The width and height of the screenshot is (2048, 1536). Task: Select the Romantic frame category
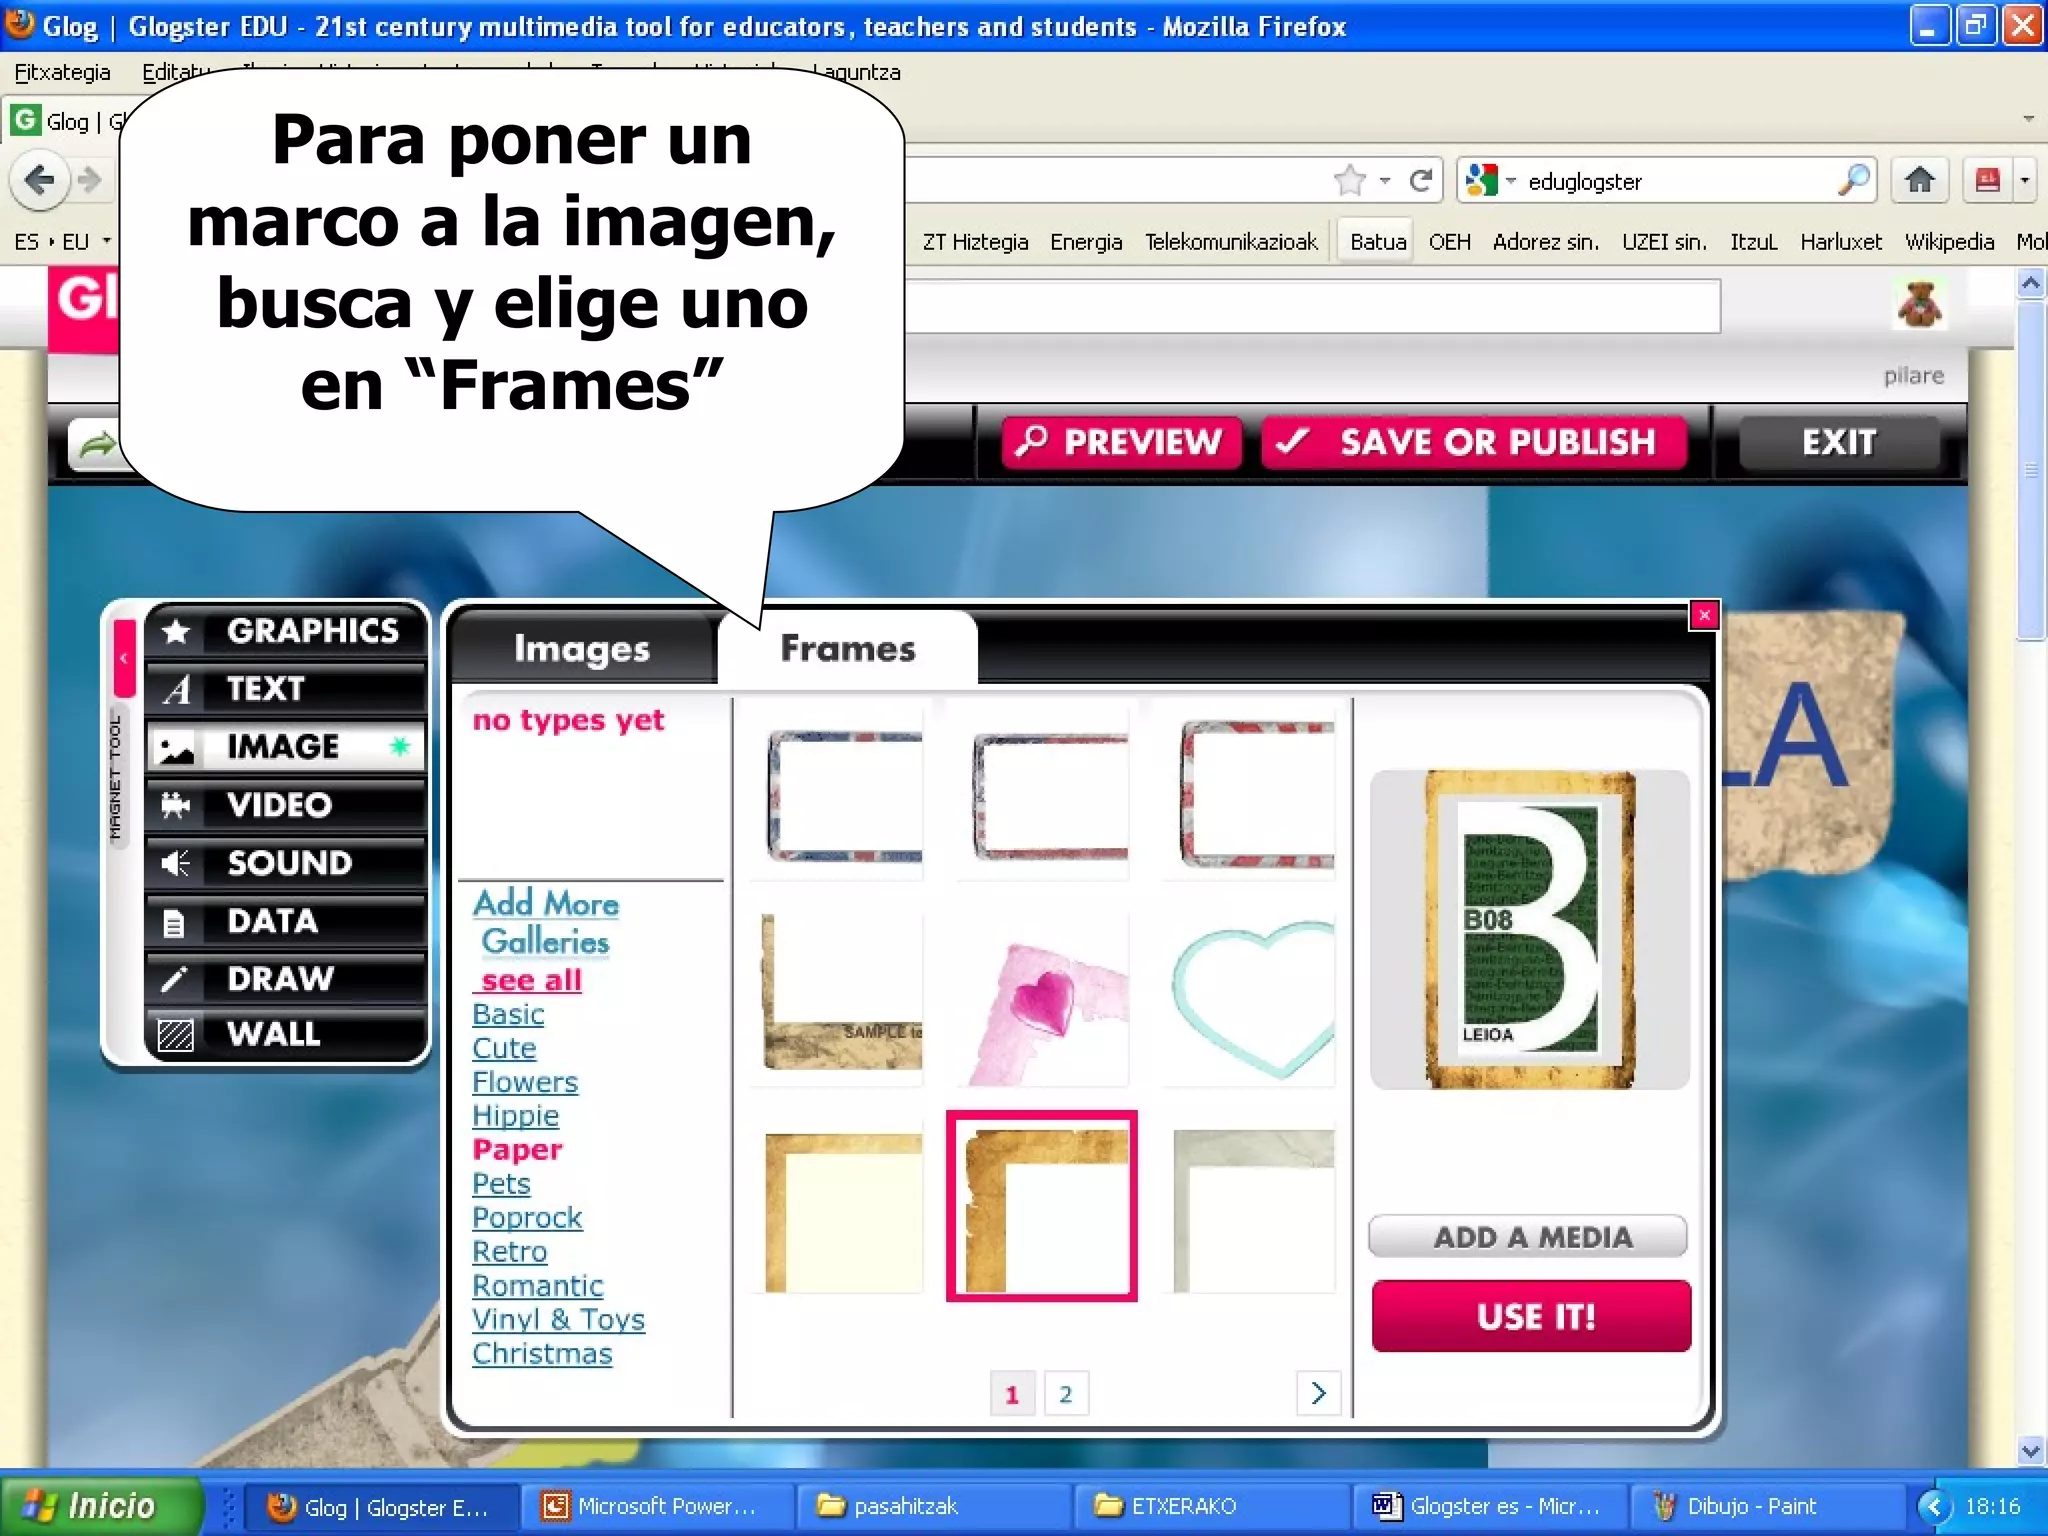click(x=538, y=1286)
